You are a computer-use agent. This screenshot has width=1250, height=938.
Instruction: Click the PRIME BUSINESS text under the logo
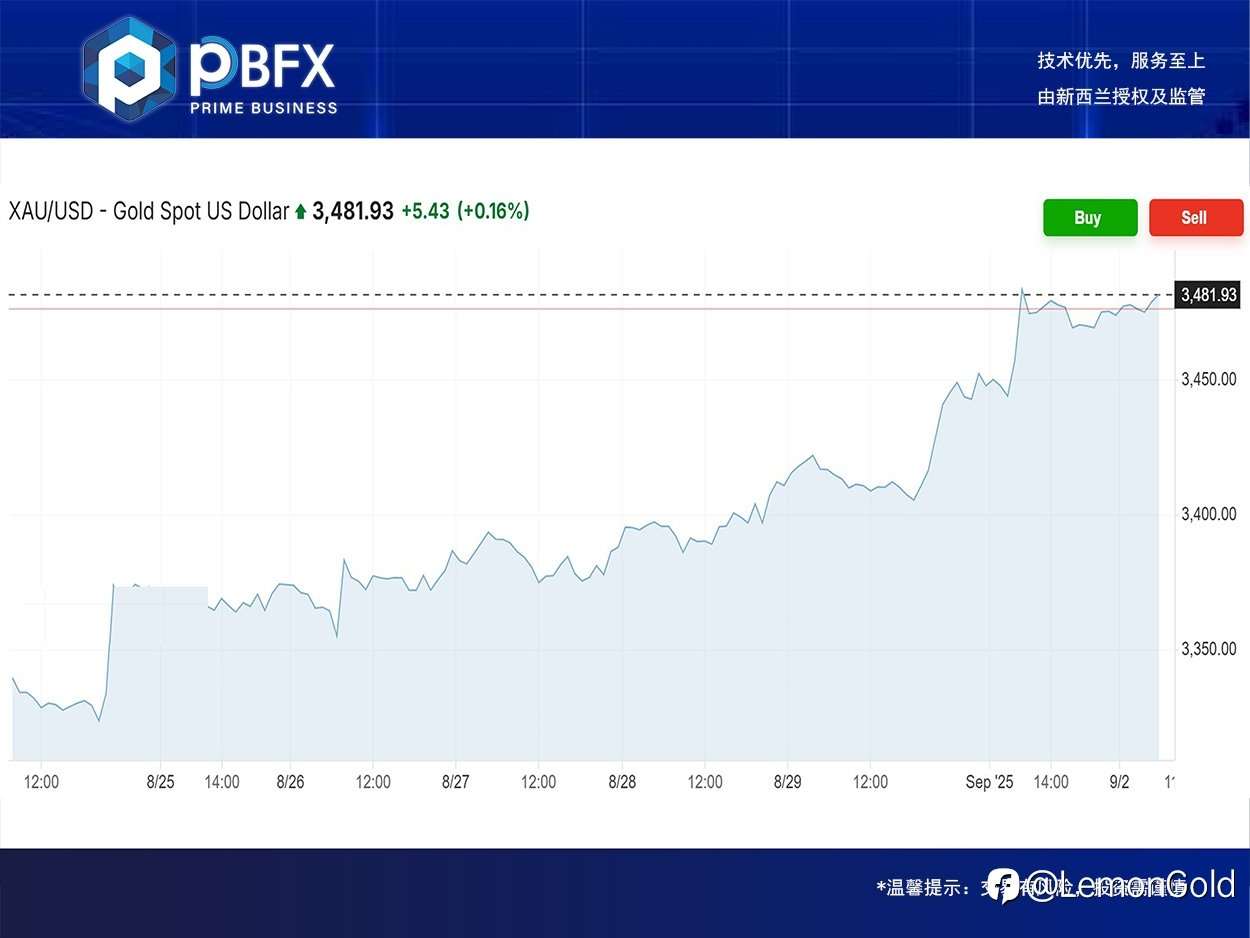[x=264, y=108]
